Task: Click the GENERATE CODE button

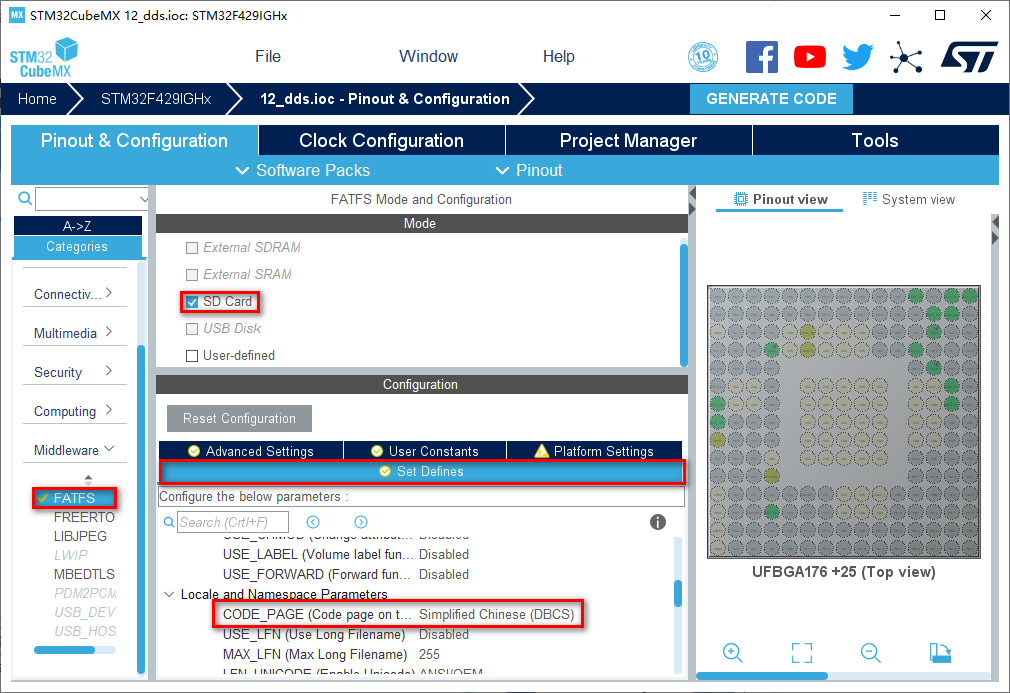Action: (x=771, y=99)
